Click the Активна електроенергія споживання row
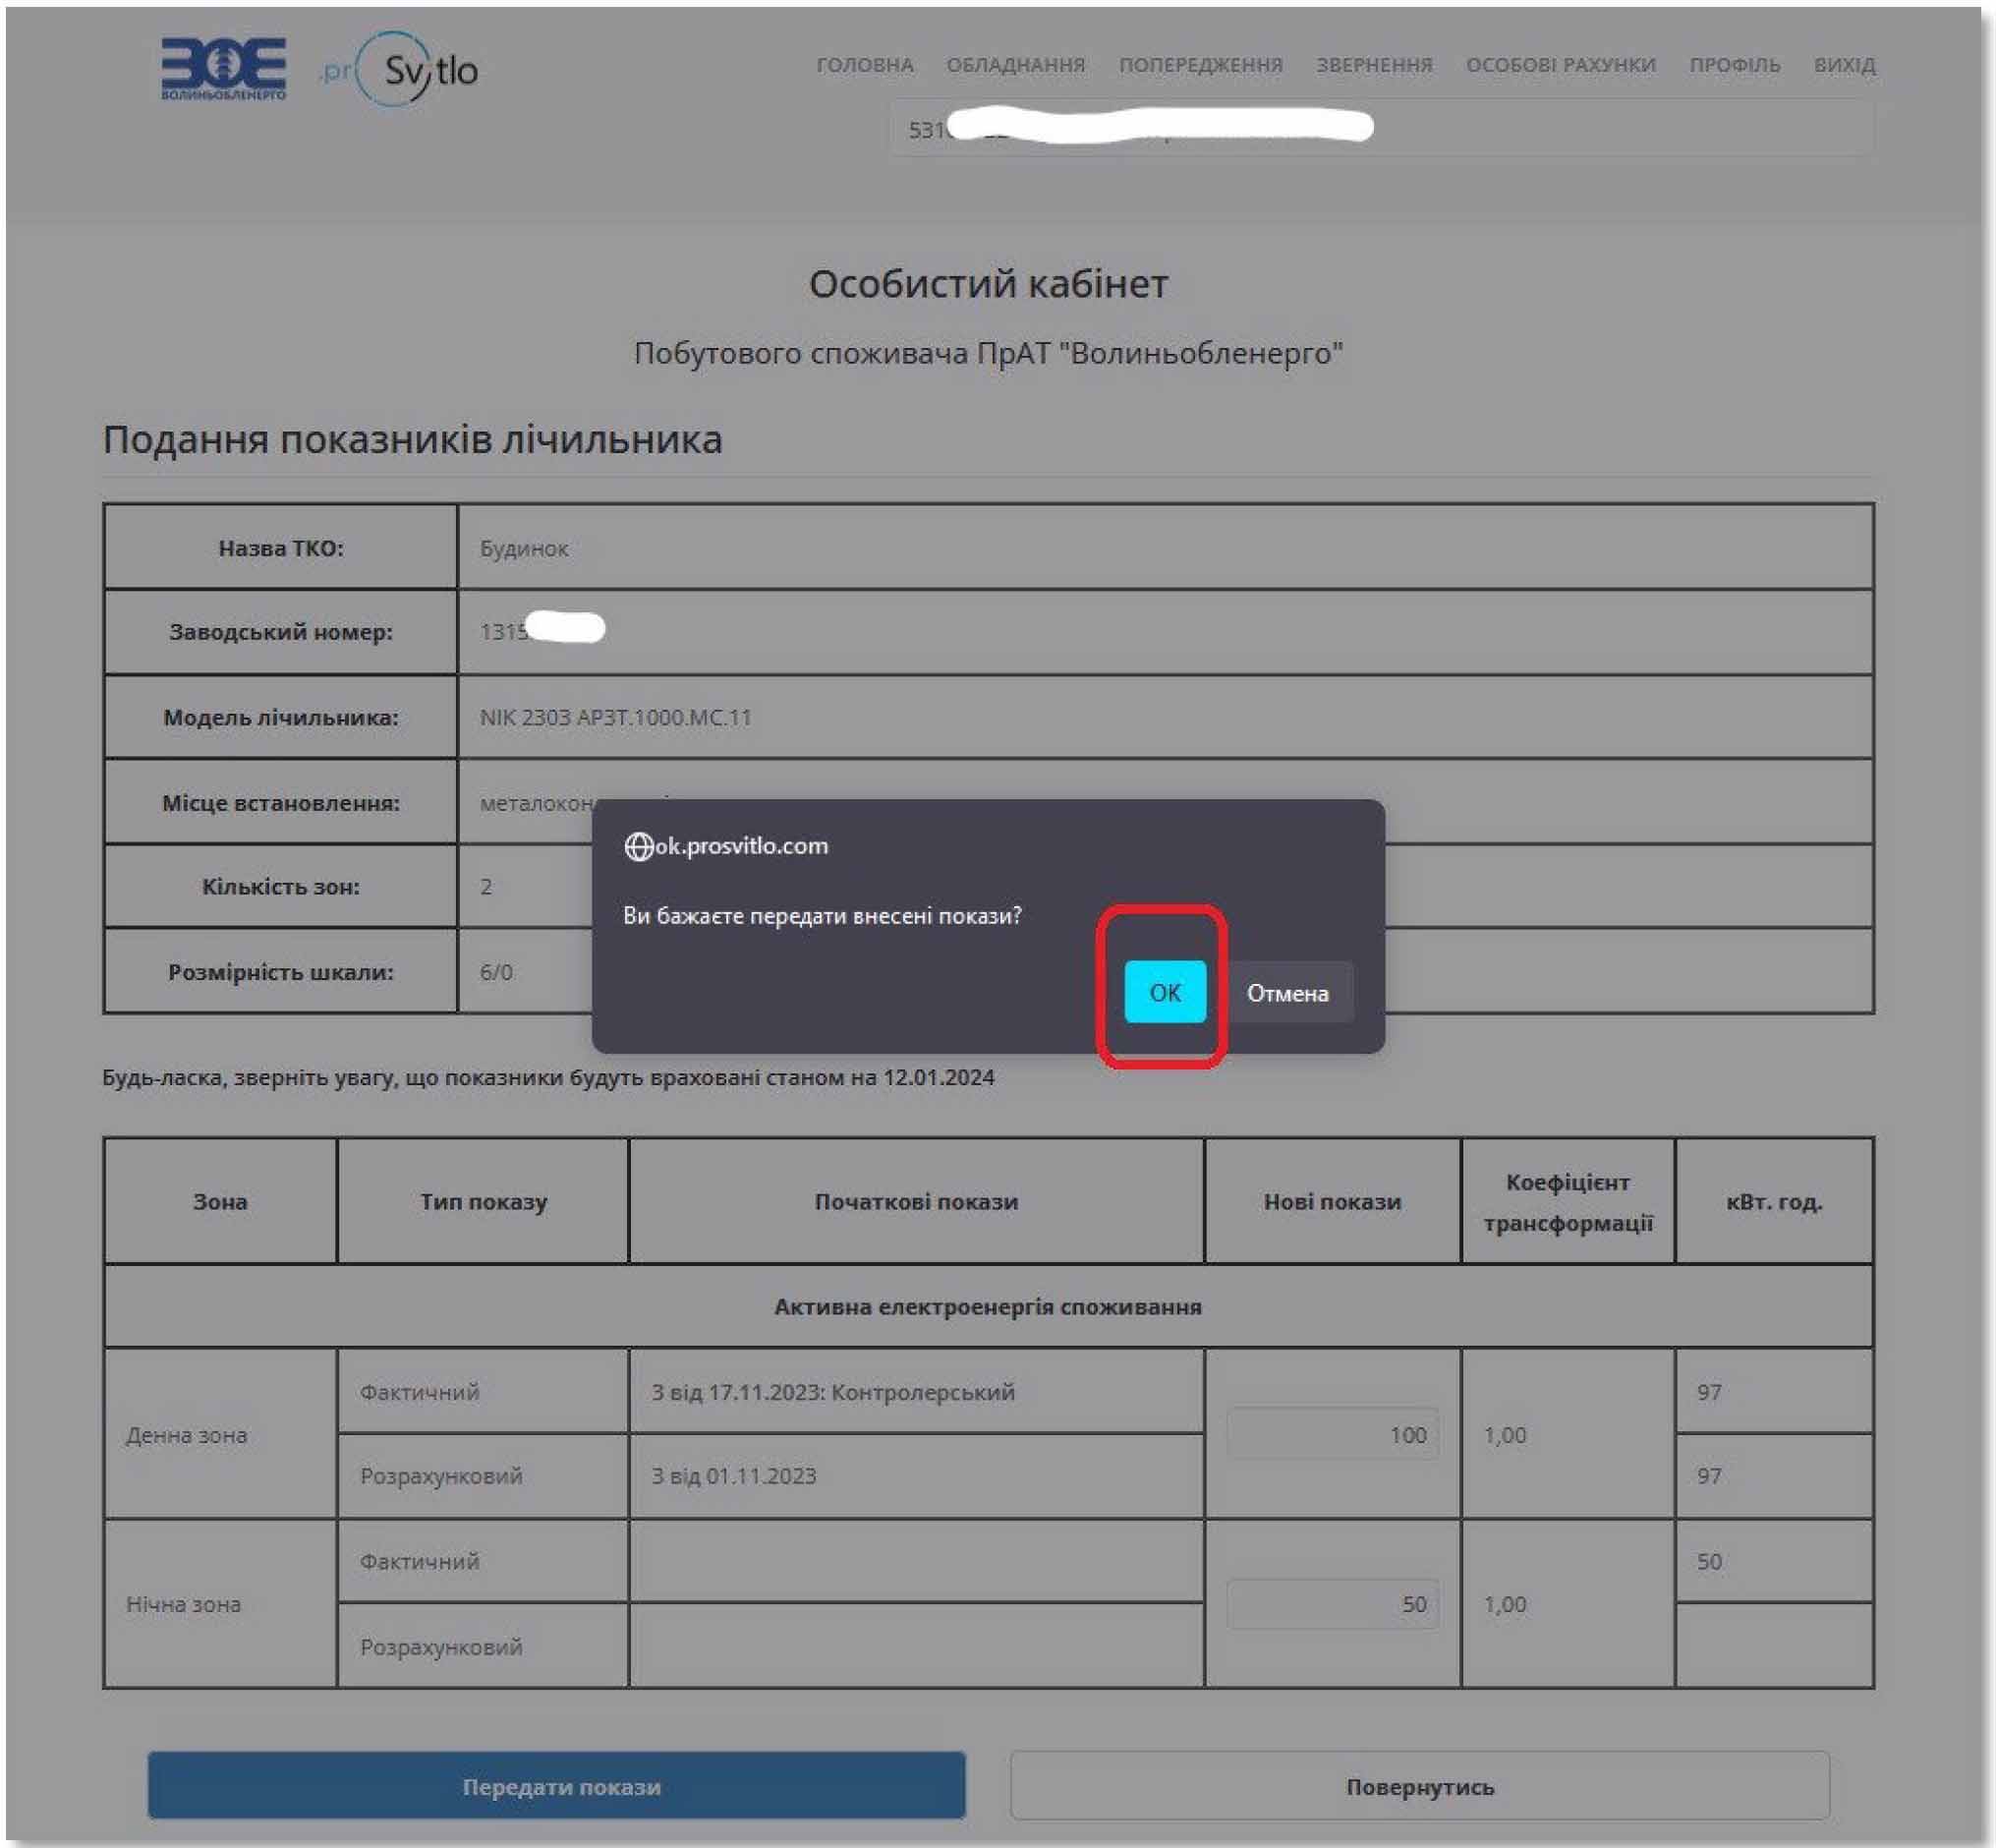Image resolution: width=1996 pixels, height=1848 pixels. [988, 1306]
